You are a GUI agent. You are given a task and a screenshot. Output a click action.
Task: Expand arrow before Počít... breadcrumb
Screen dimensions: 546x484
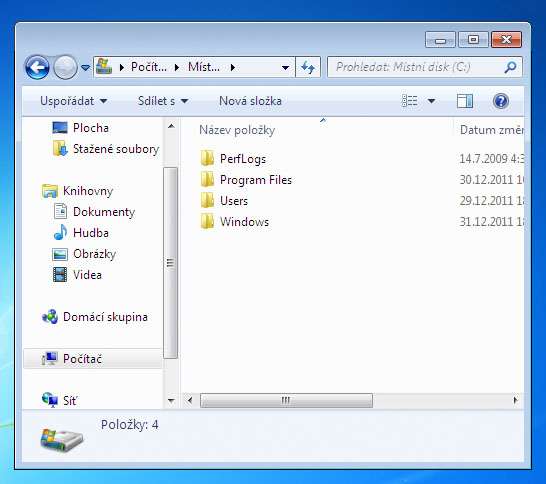(x=122, y=67)
